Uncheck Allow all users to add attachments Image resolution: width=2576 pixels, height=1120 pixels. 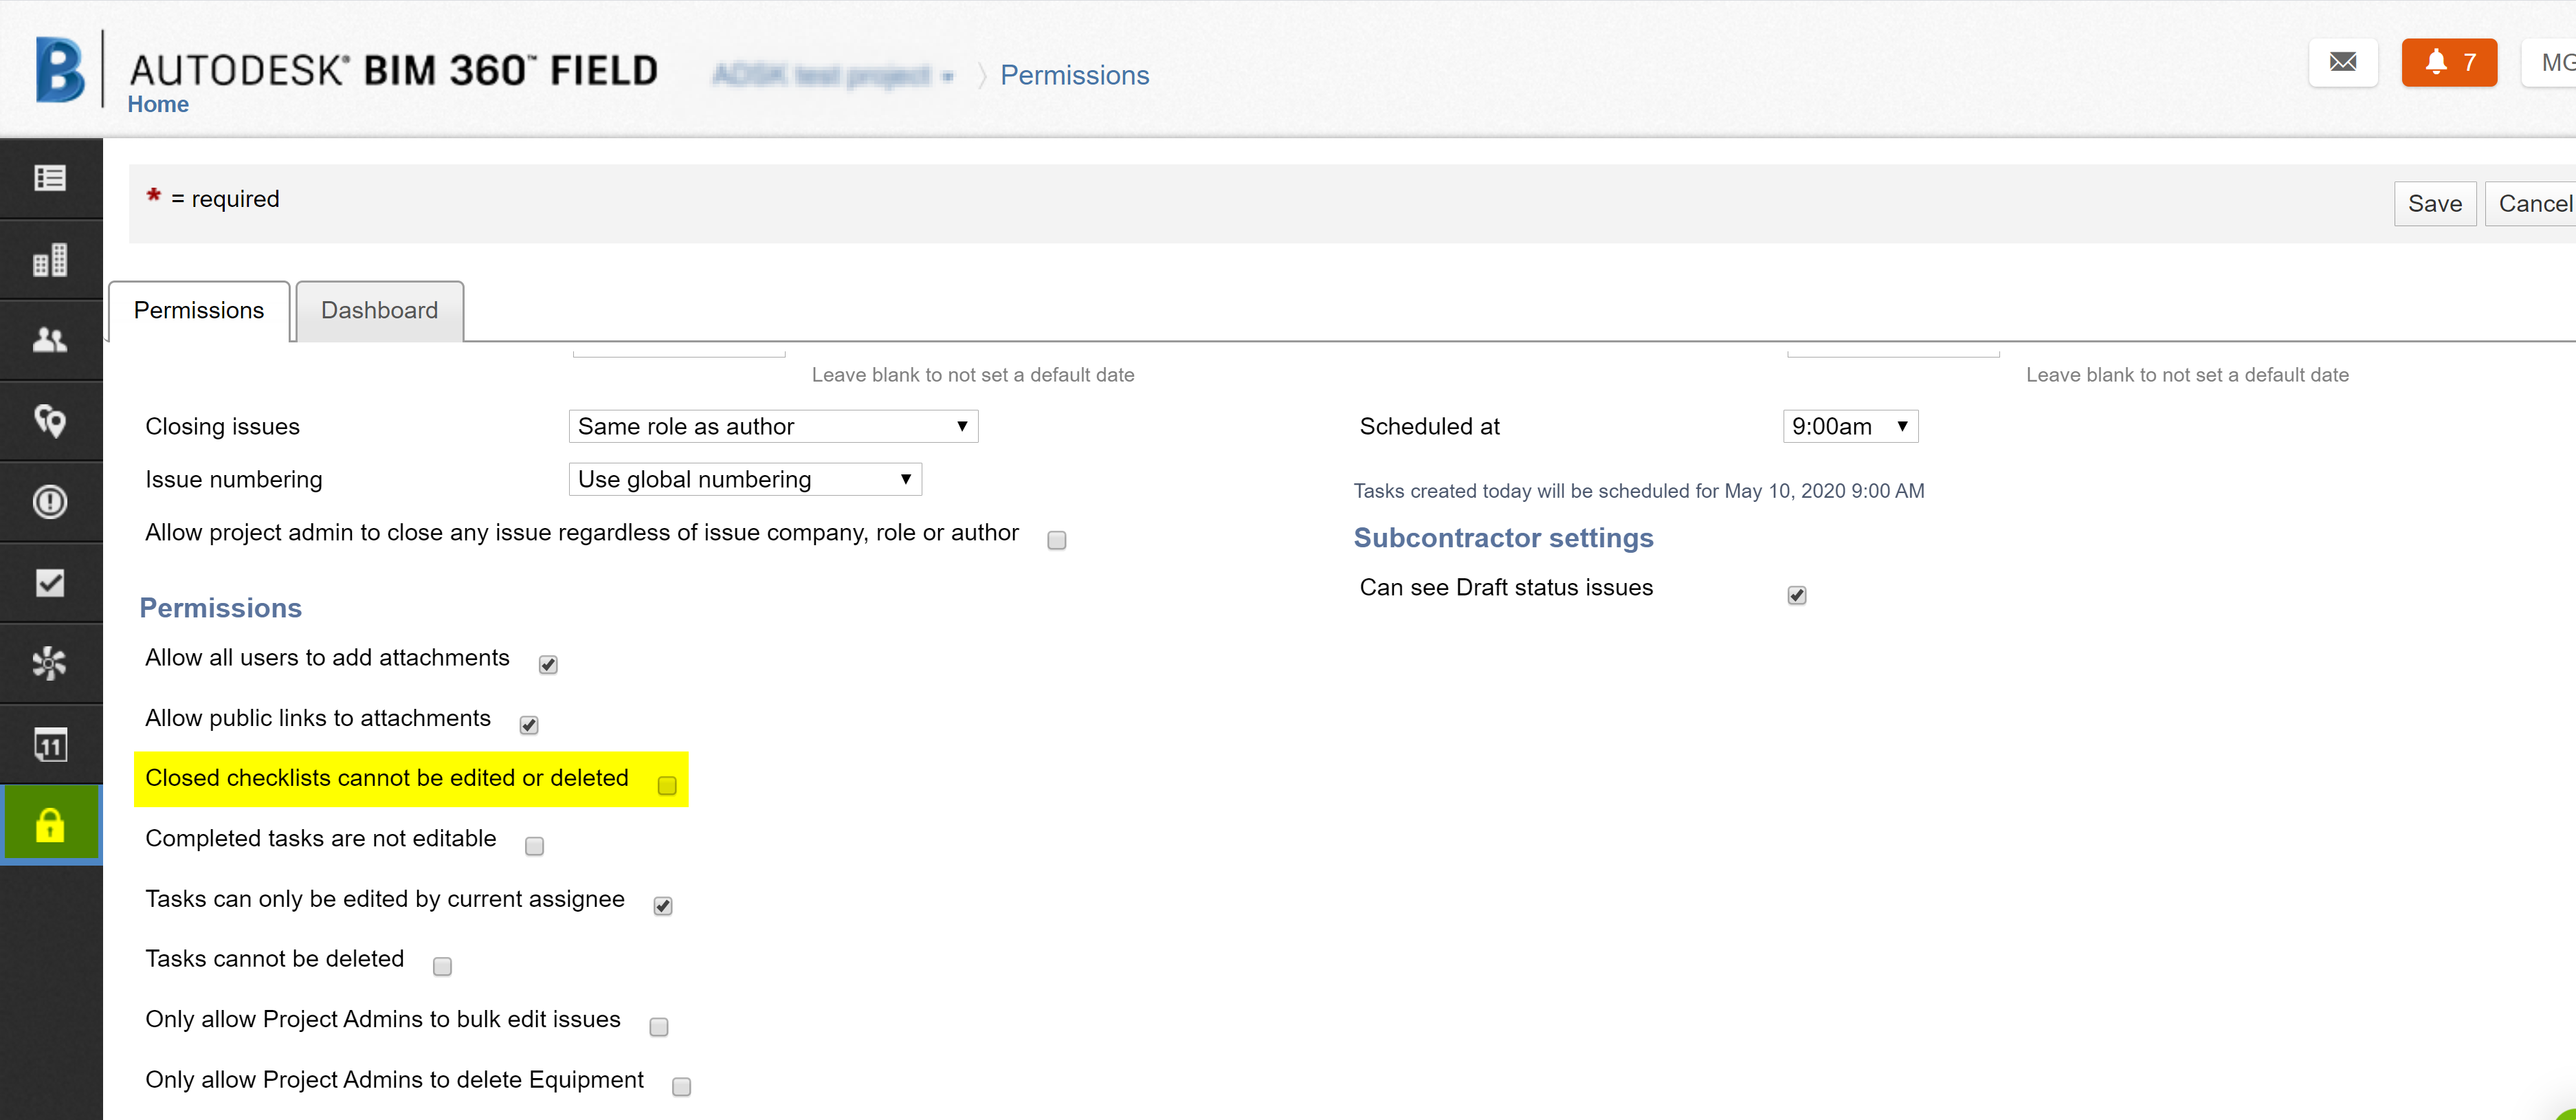[x=547, y=663]
